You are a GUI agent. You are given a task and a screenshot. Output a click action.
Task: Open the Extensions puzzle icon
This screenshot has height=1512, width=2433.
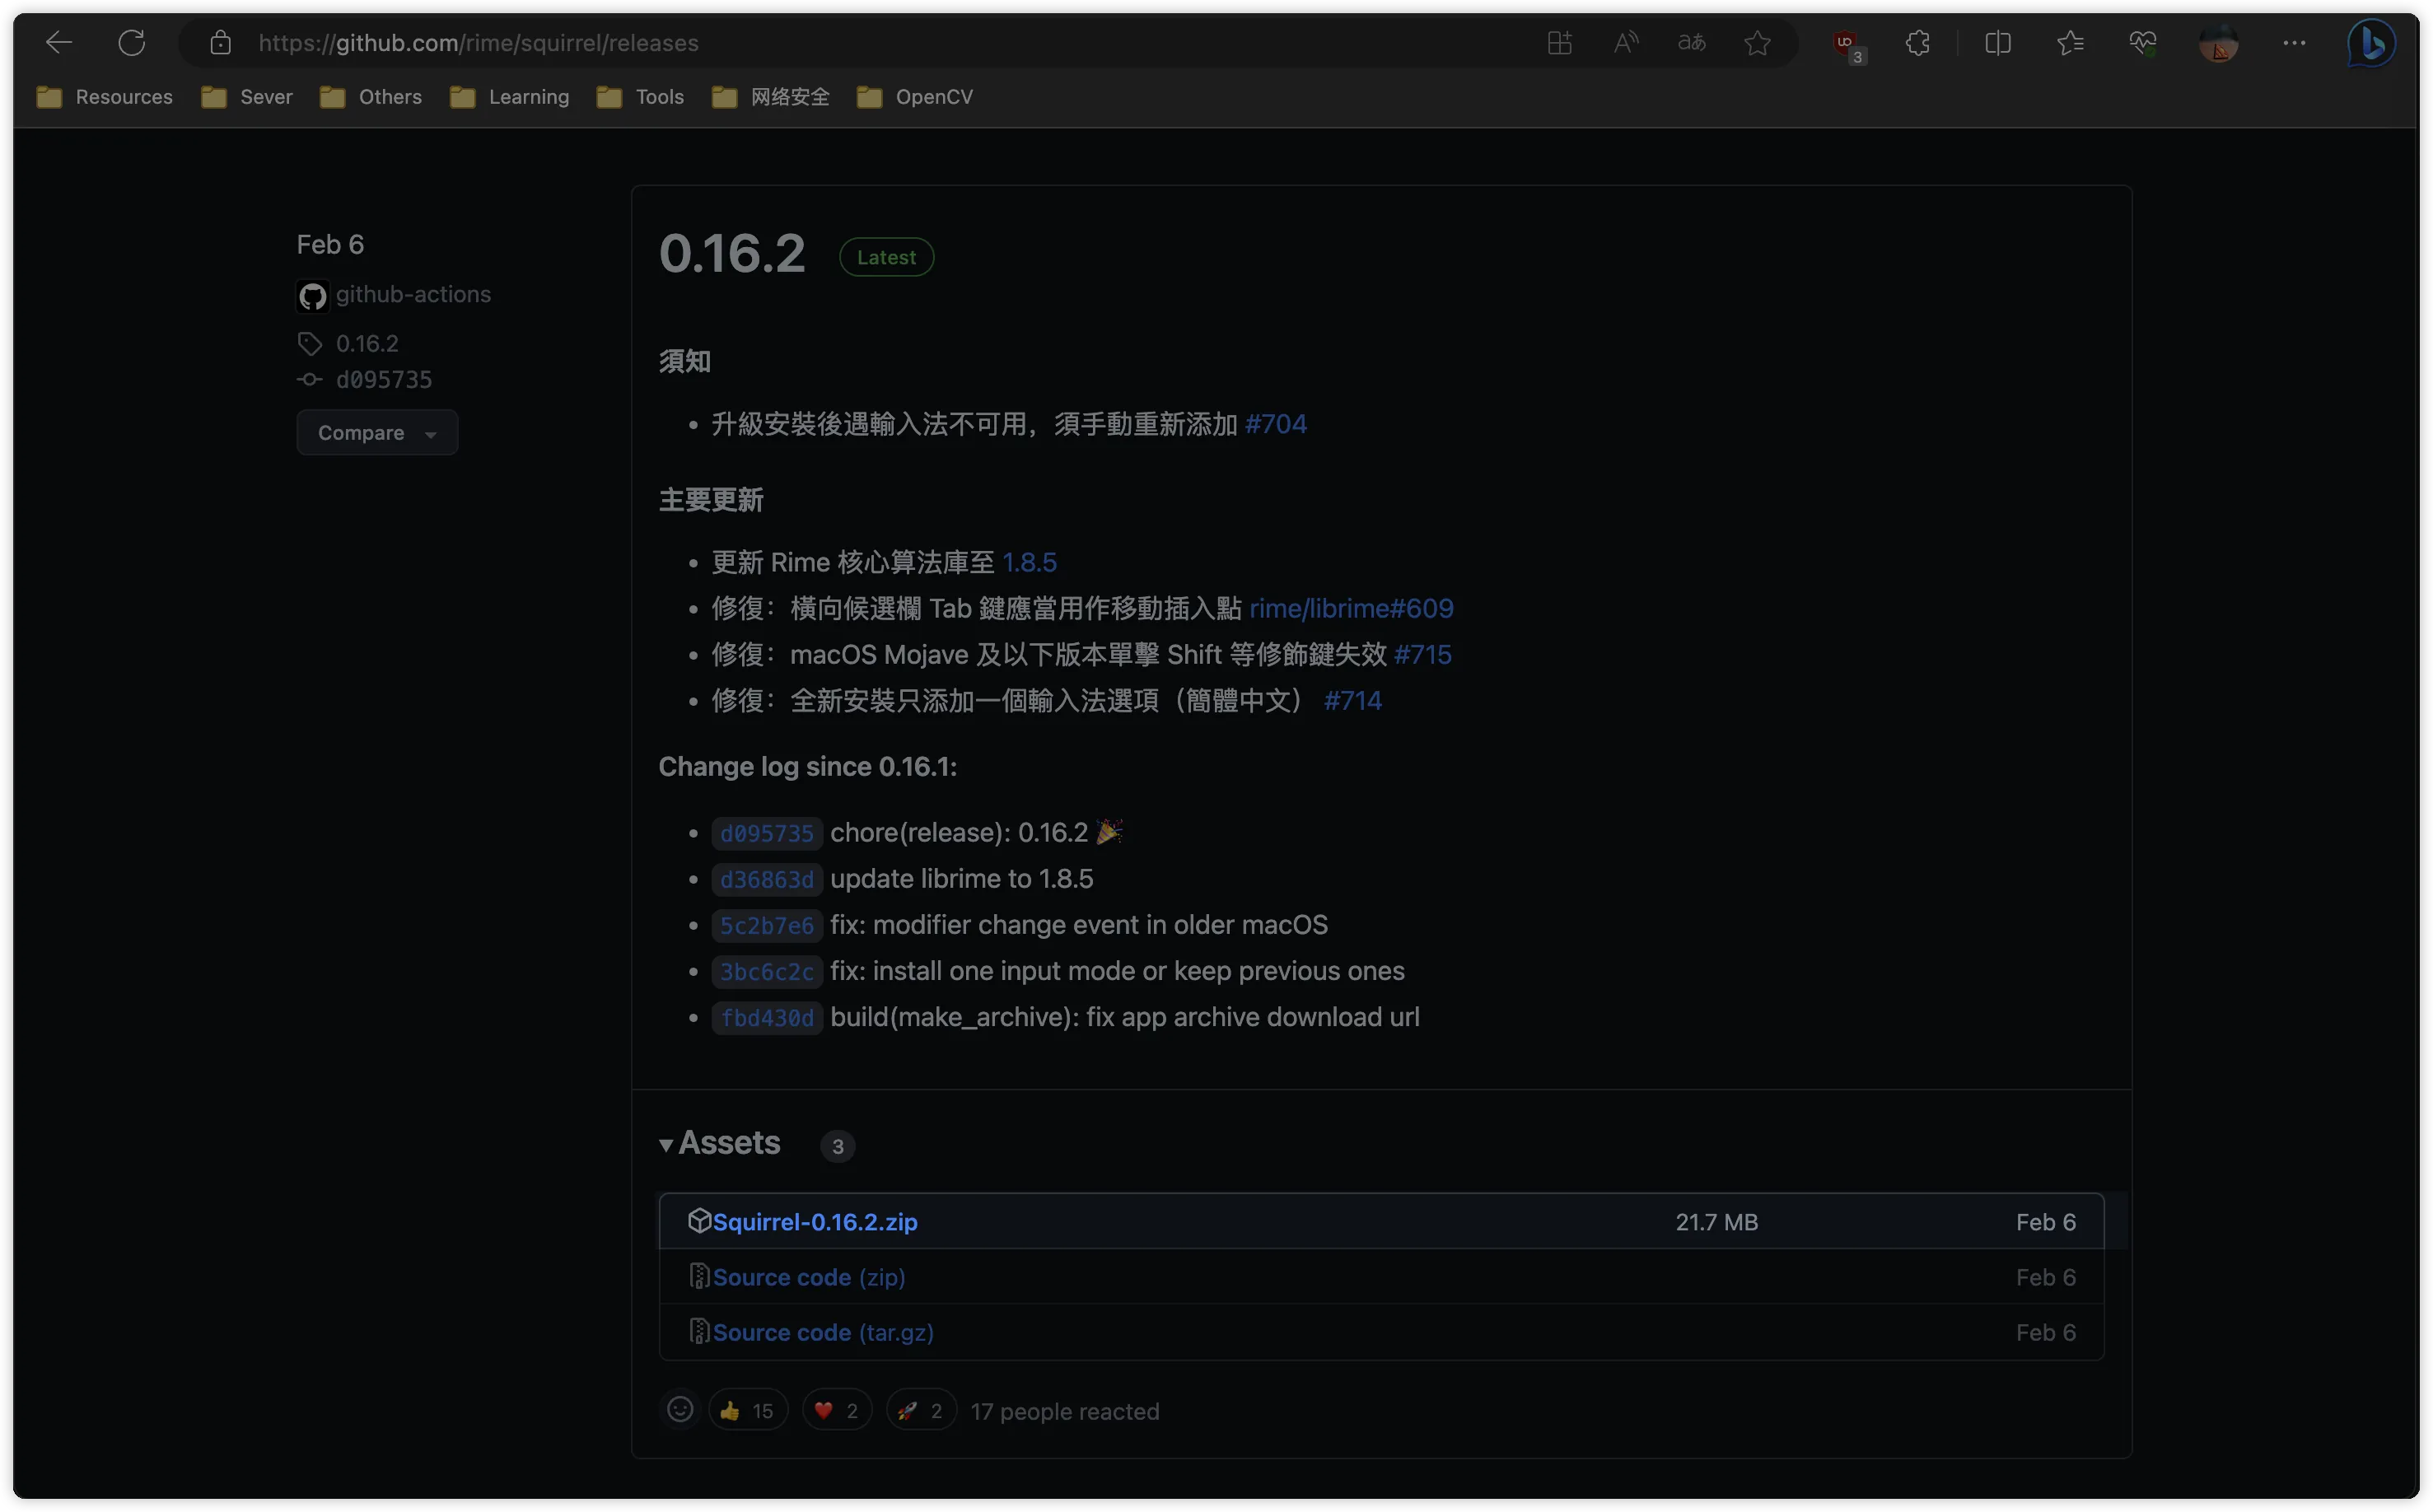point(1917,42)
